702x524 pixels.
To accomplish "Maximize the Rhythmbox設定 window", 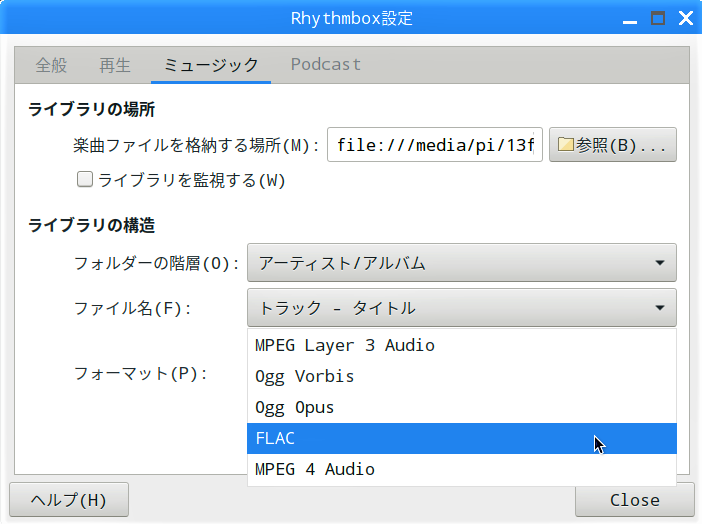I will tap(657, 19).
